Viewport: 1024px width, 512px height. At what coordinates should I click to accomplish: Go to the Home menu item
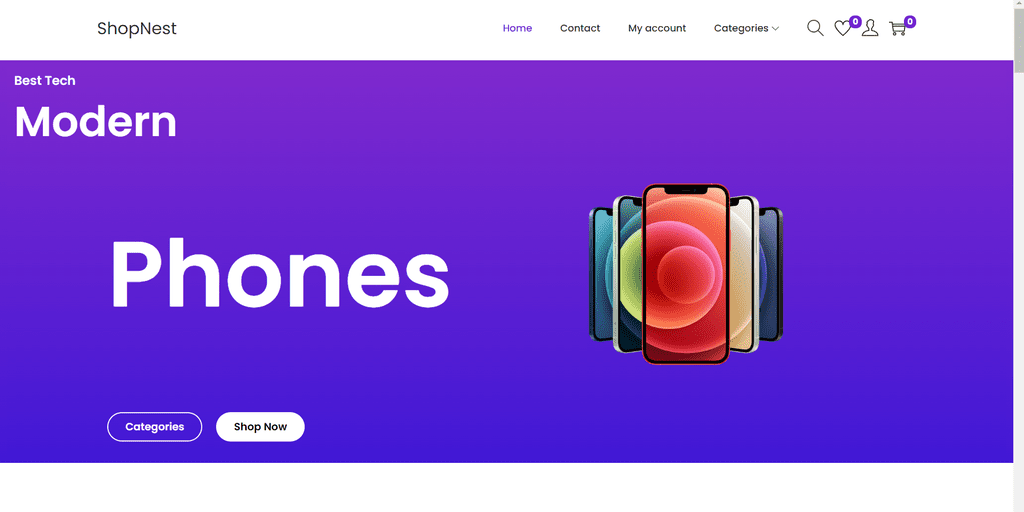tap(517, 28)
